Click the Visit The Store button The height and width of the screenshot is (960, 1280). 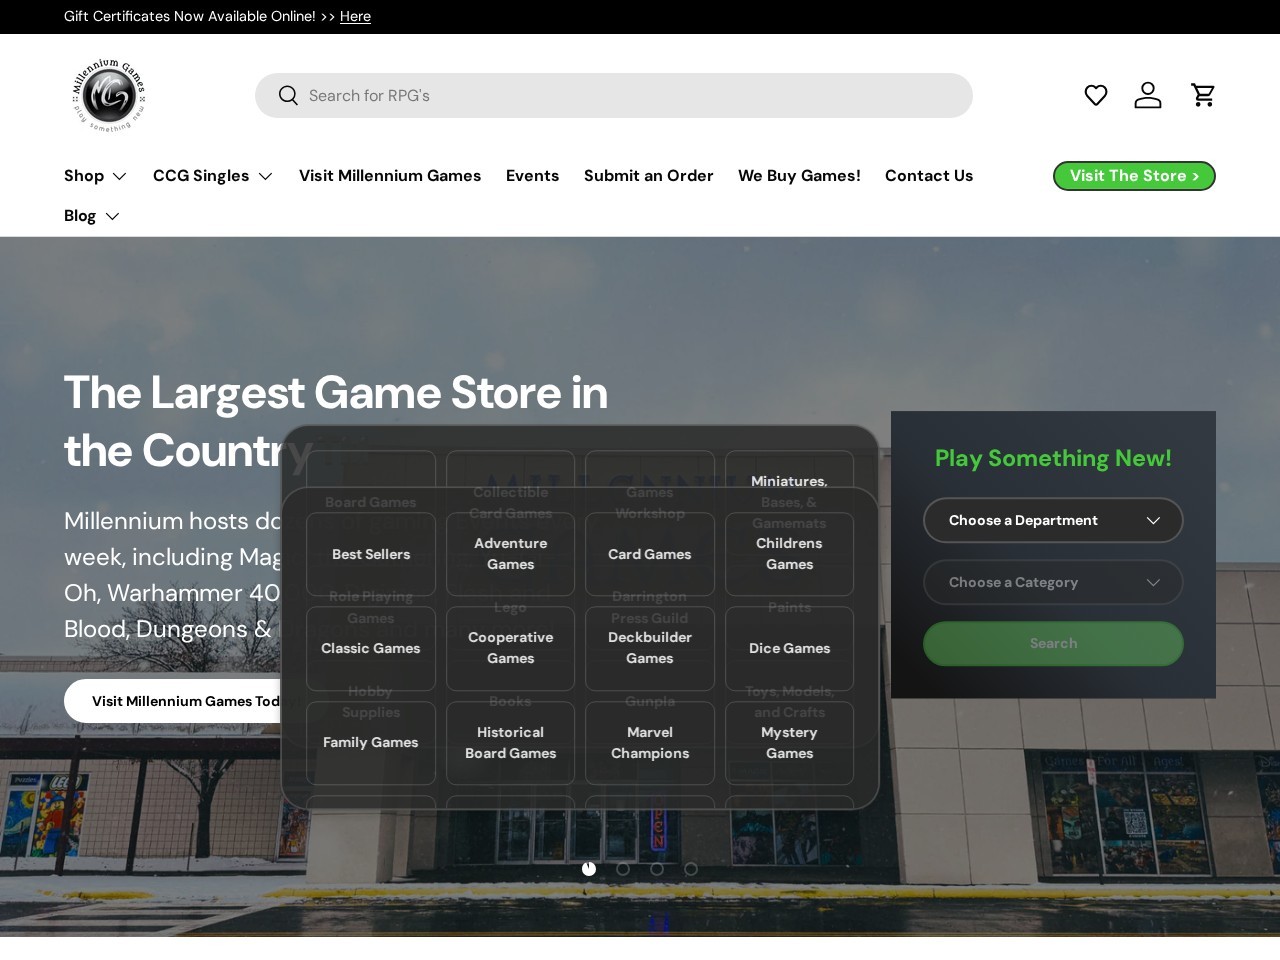1134,176
